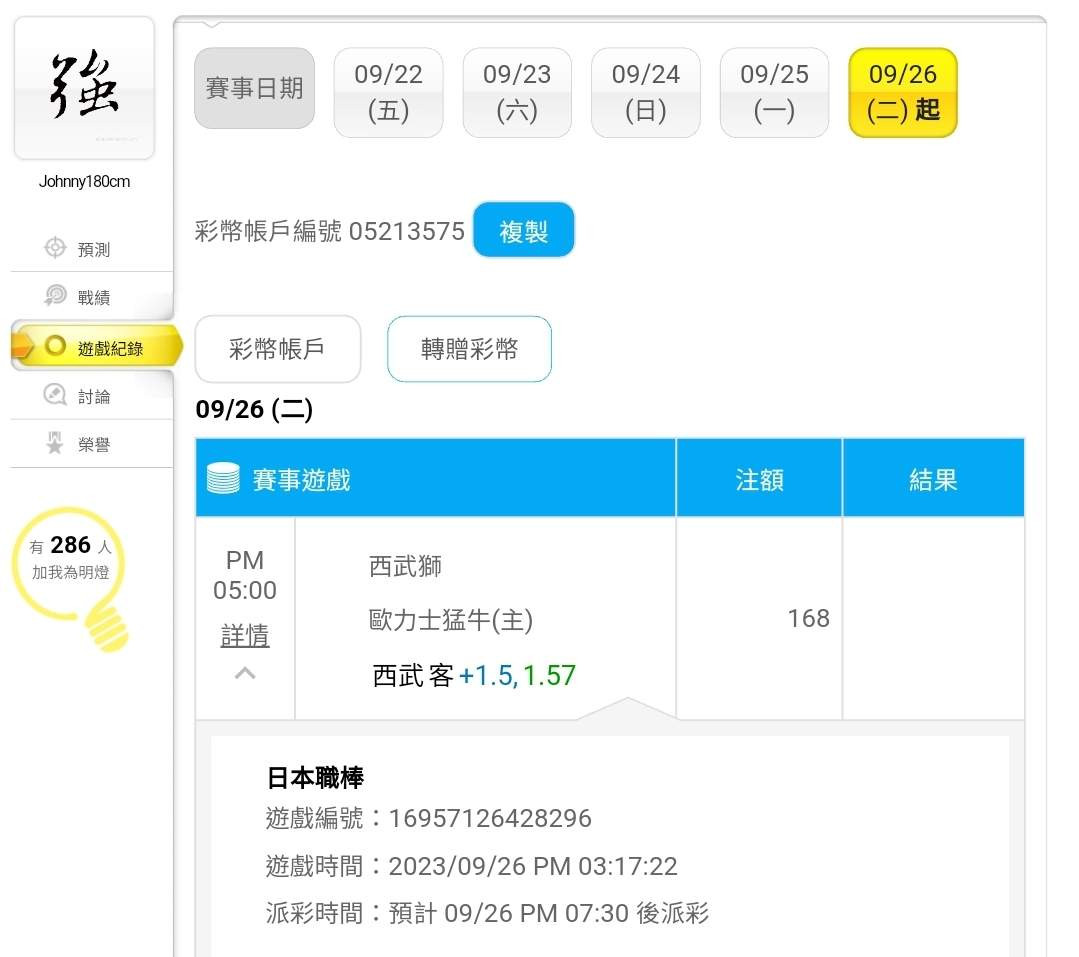
Task: Open the 預測 sidebar menu item
Action: 92,248
